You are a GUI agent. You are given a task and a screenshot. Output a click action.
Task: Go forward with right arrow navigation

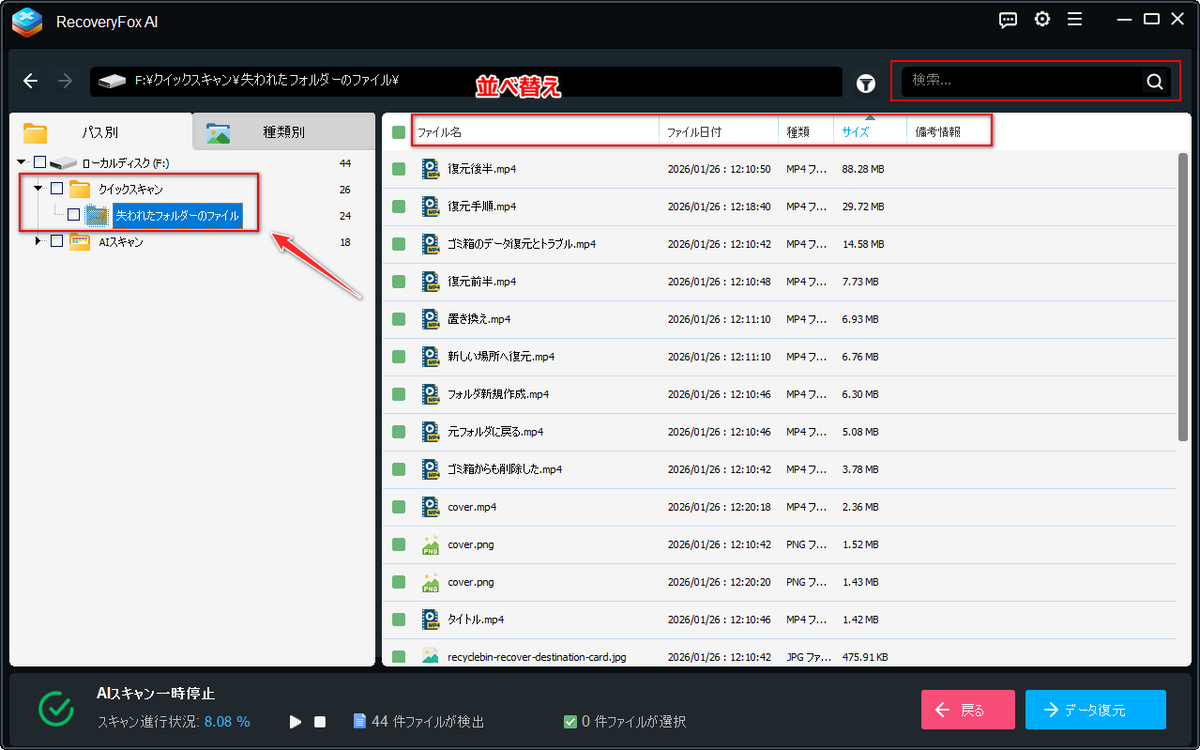(x=65, y=81)
